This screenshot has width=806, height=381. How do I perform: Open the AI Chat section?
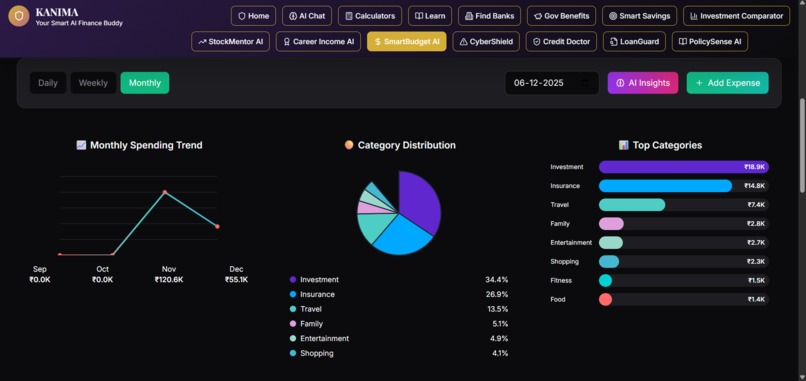(x=307, y=16)
